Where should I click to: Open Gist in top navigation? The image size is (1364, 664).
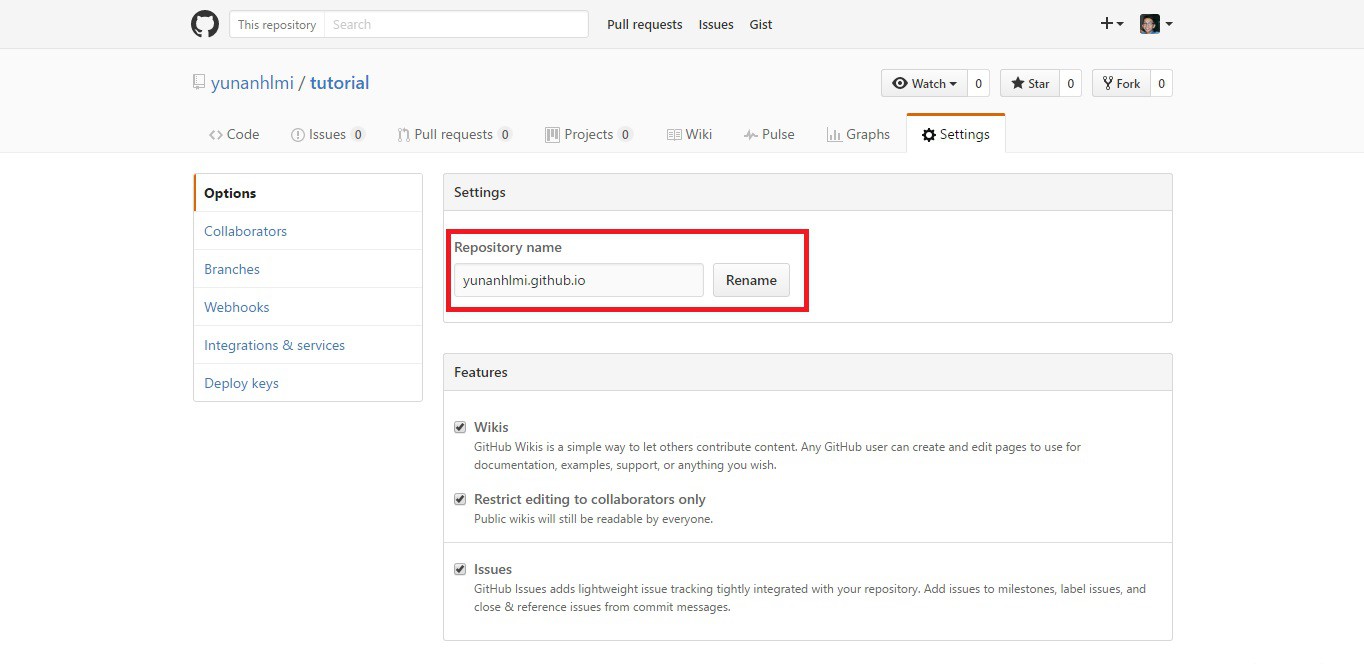761,24
